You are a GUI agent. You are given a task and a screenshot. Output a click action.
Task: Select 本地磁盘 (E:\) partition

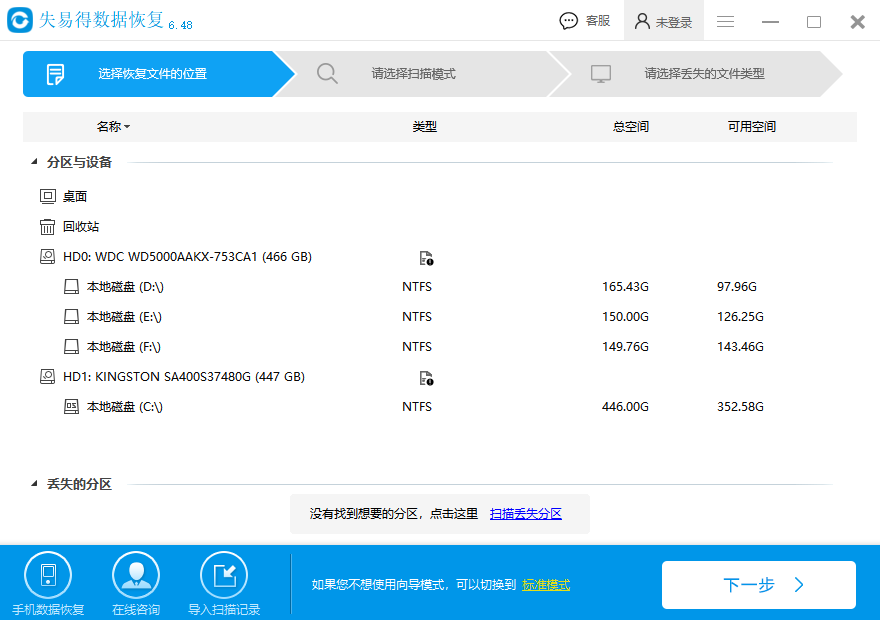pyautogui.click(x=124, y=317)
